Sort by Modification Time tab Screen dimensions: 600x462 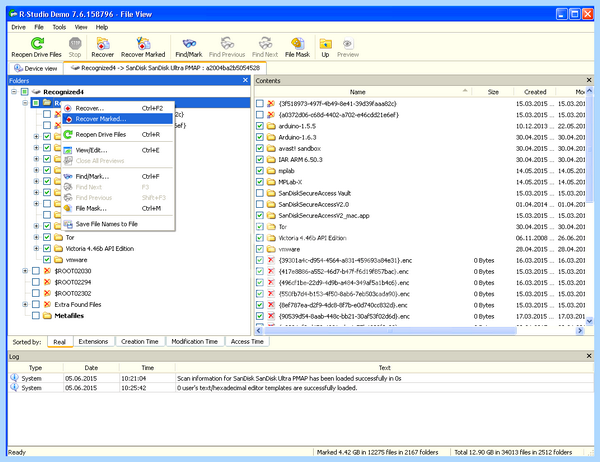coord(194,341)
